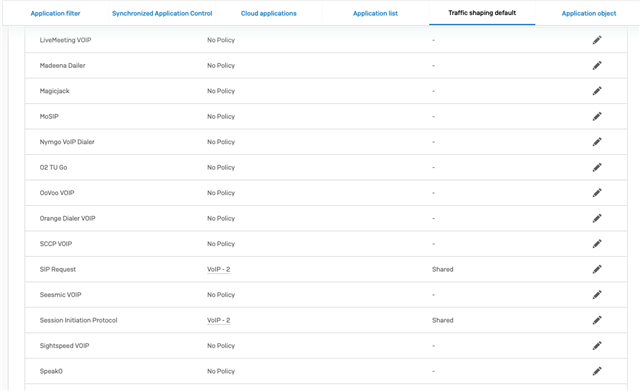640x391 pixels.
Task: Click the Seesmic VOIP name
Action: (x=60, y=295)
